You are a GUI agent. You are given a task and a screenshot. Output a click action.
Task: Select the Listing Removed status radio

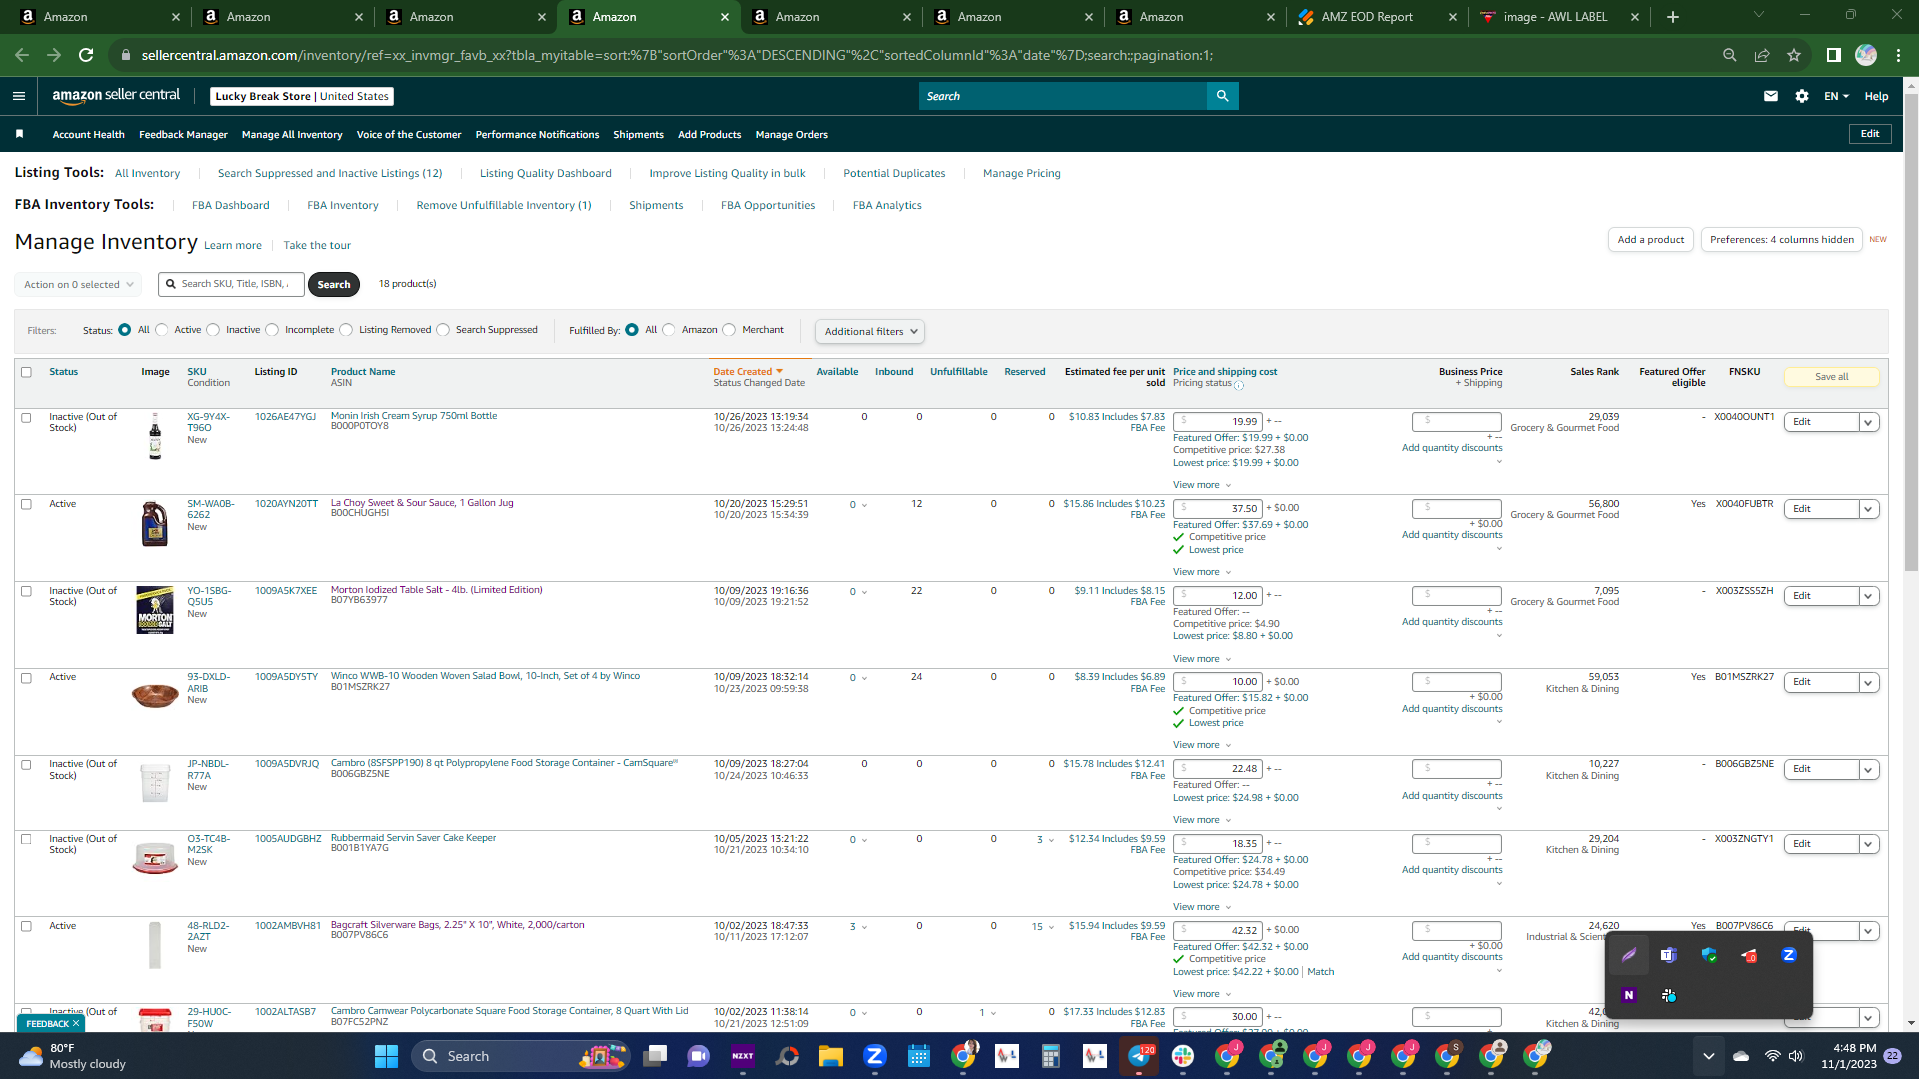tap(346, 330)
